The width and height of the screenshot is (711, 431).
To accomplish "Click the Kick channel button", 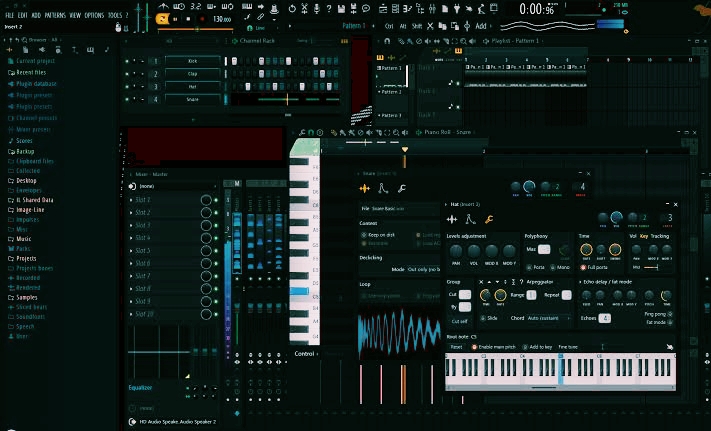I will 192,61.
